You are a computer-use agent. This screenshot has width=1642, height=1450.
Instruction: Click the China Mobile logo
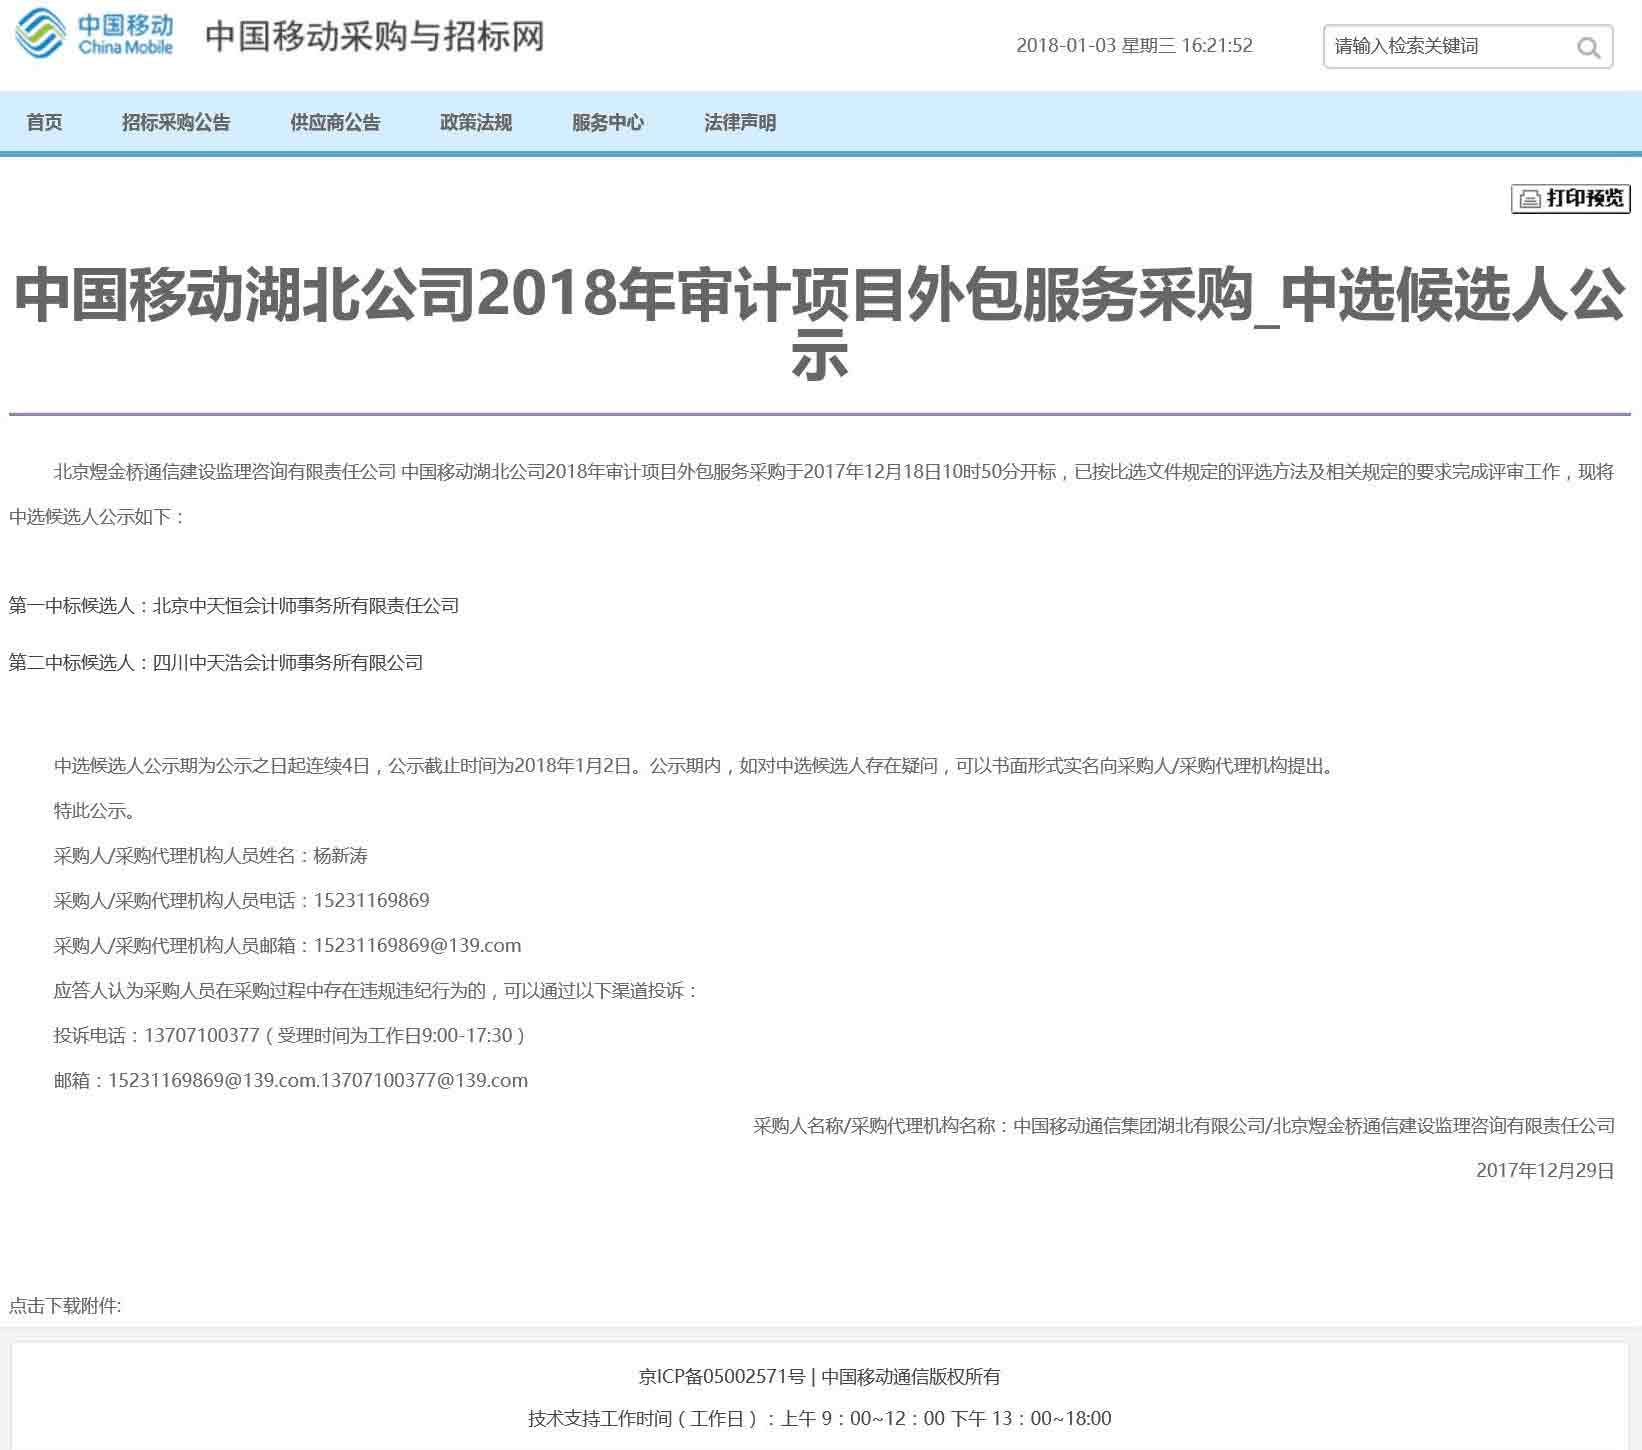[95, 35]
